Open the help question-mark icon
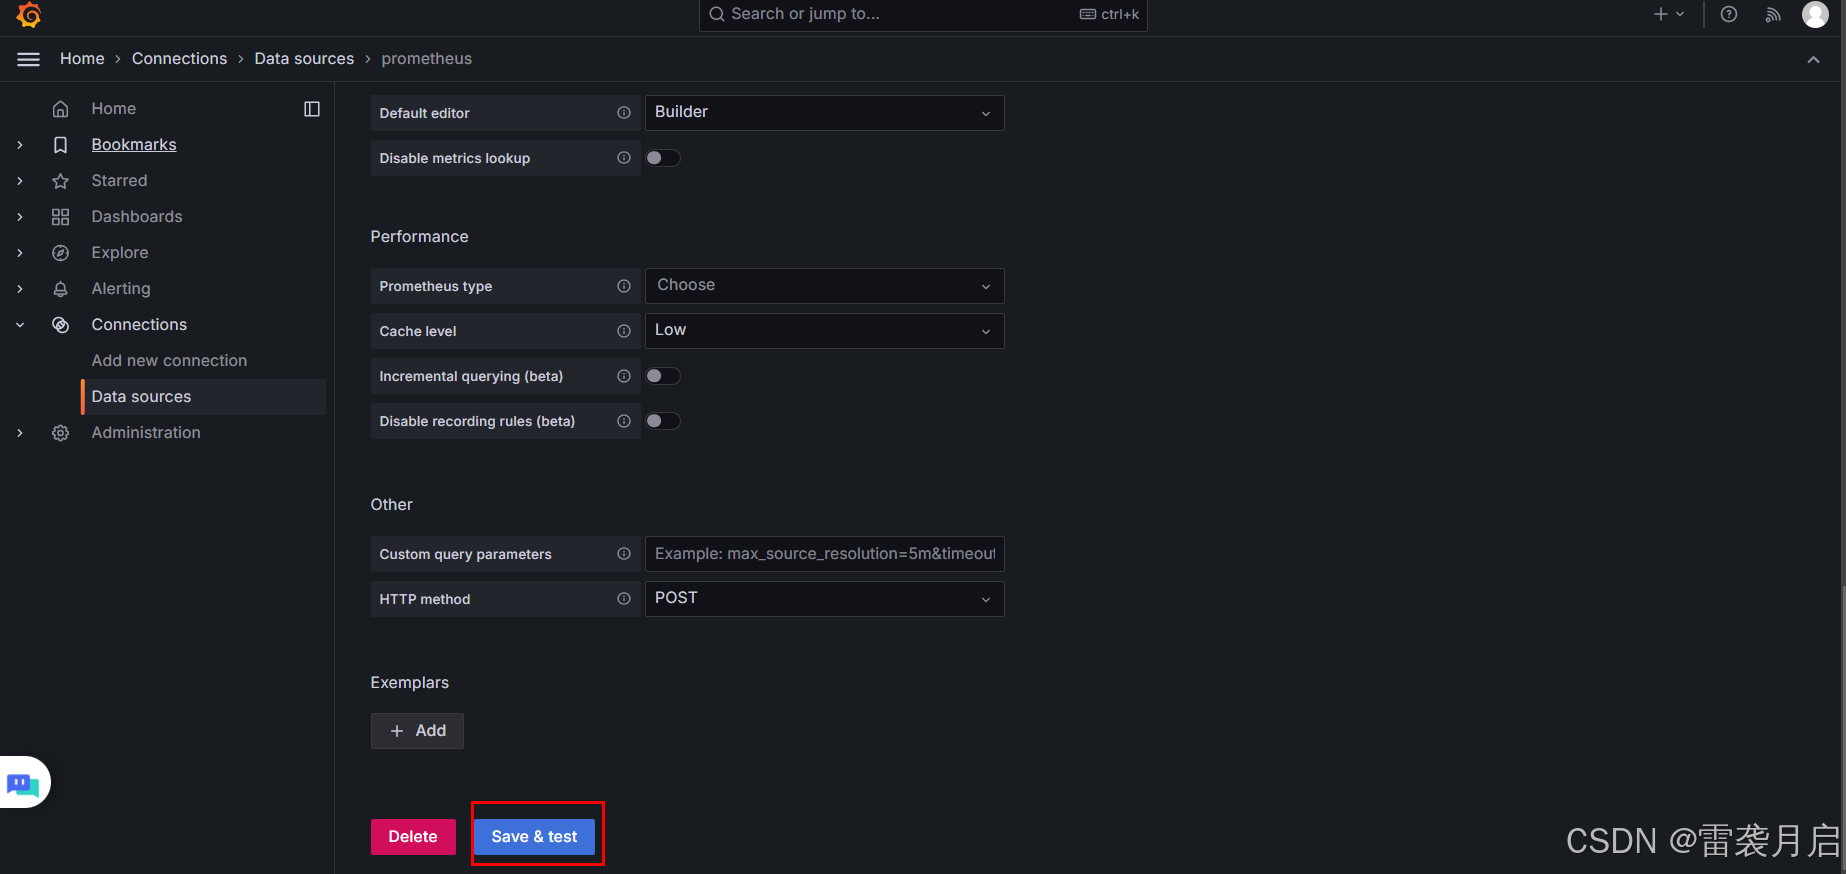Viewport: 1846px width, 874px height. [1729, 14]
